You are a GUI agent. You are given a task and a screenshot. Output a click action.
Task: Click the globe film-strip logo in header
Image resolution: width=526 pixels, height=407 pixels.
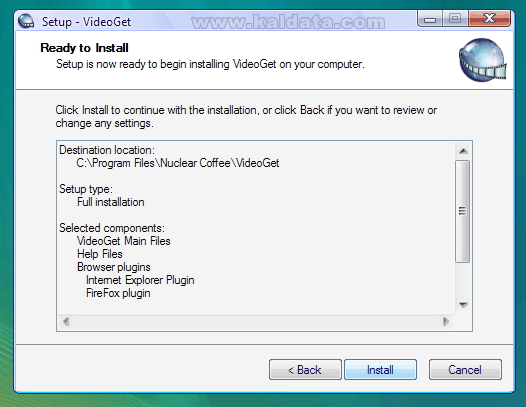pyautogui.click(x=482, y=60)
